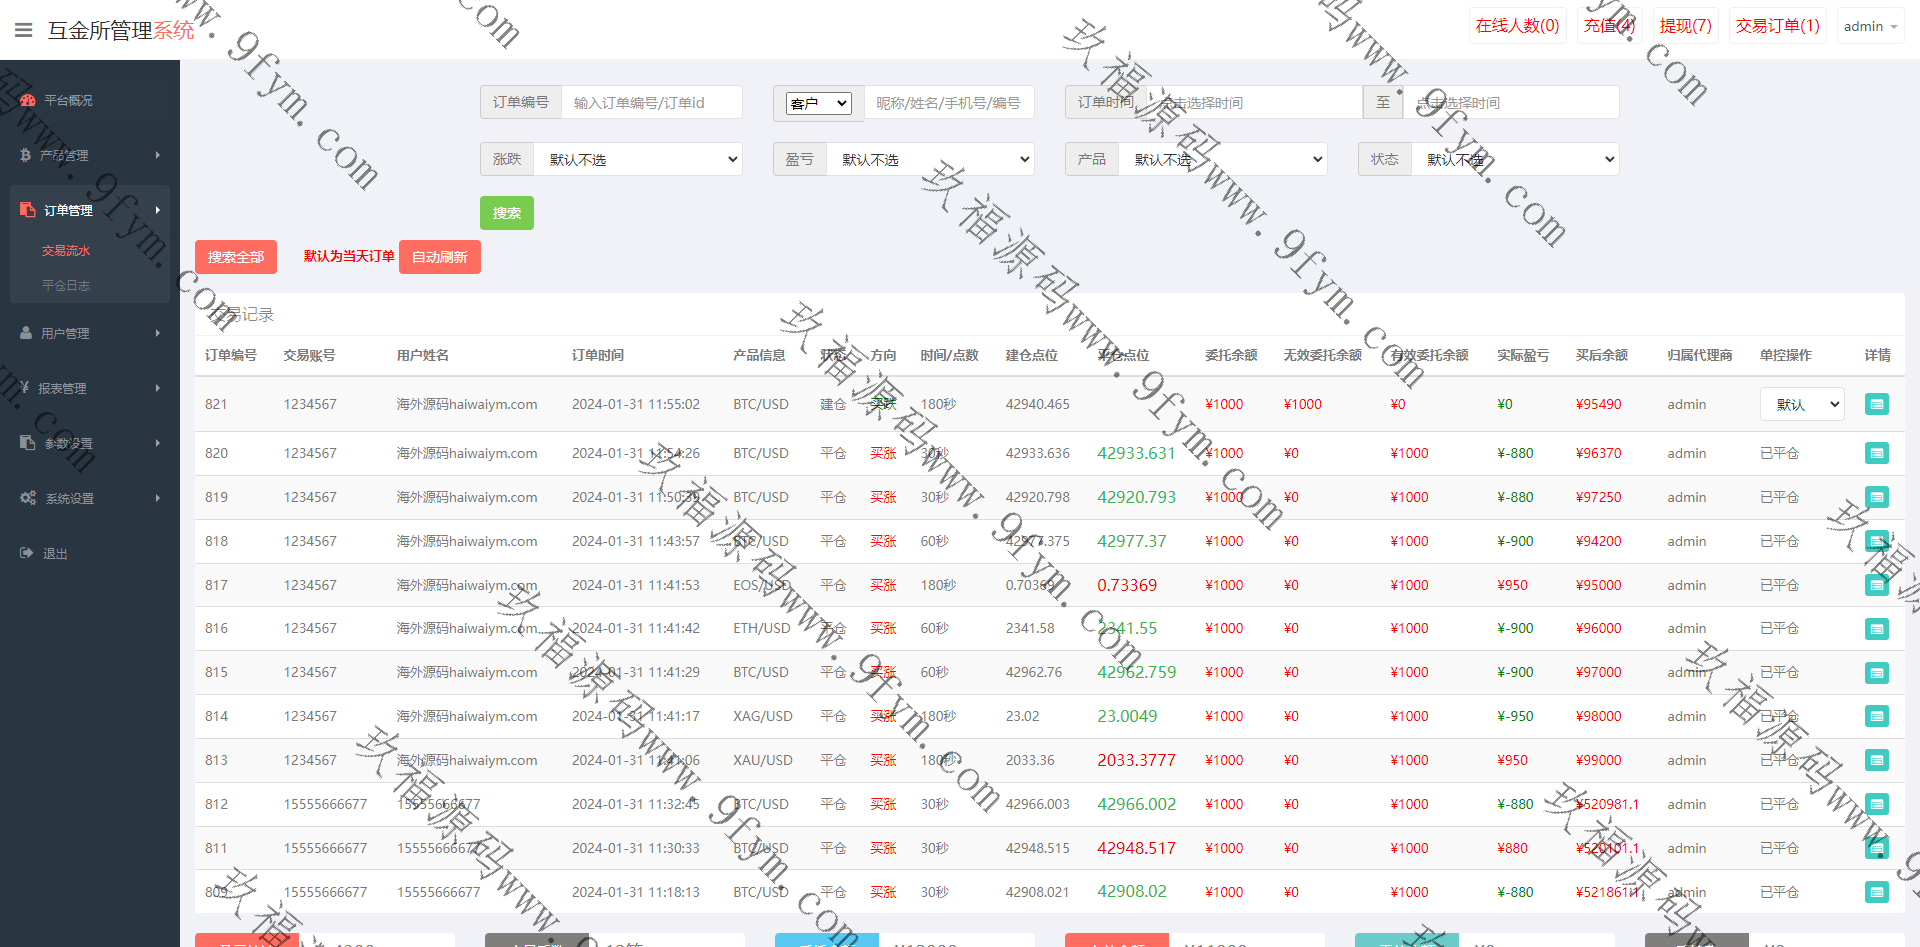Click the 订单编号 input field
The height and width of the screenshot is (947, 1920).
(651, 103)
